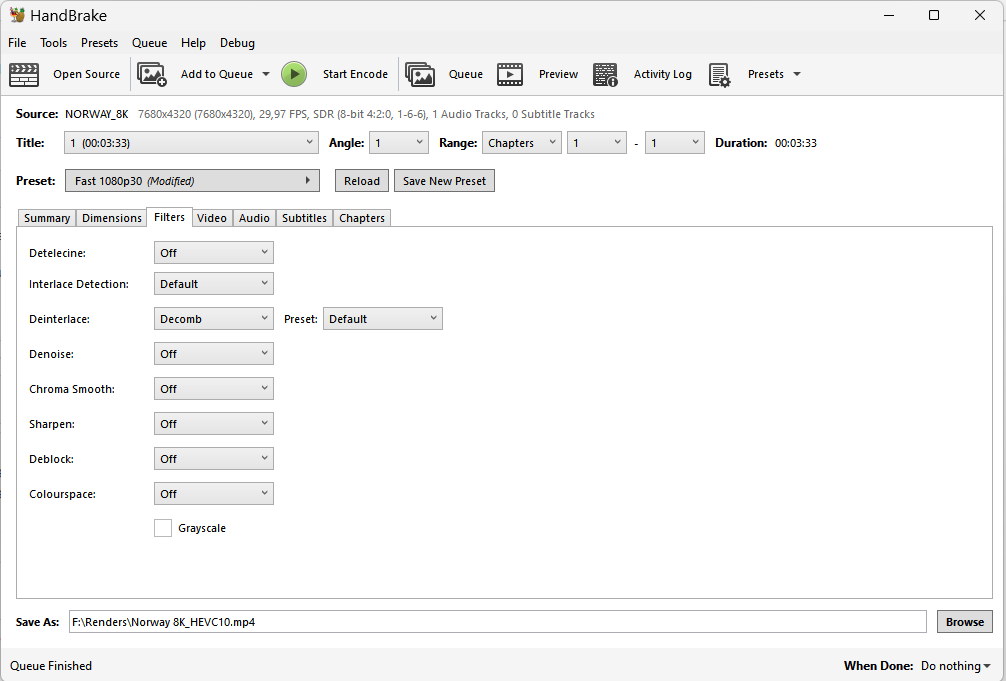Click the NORWAY_8K source name
Screen dimensions: 1006x681
[x=96, y=114]
